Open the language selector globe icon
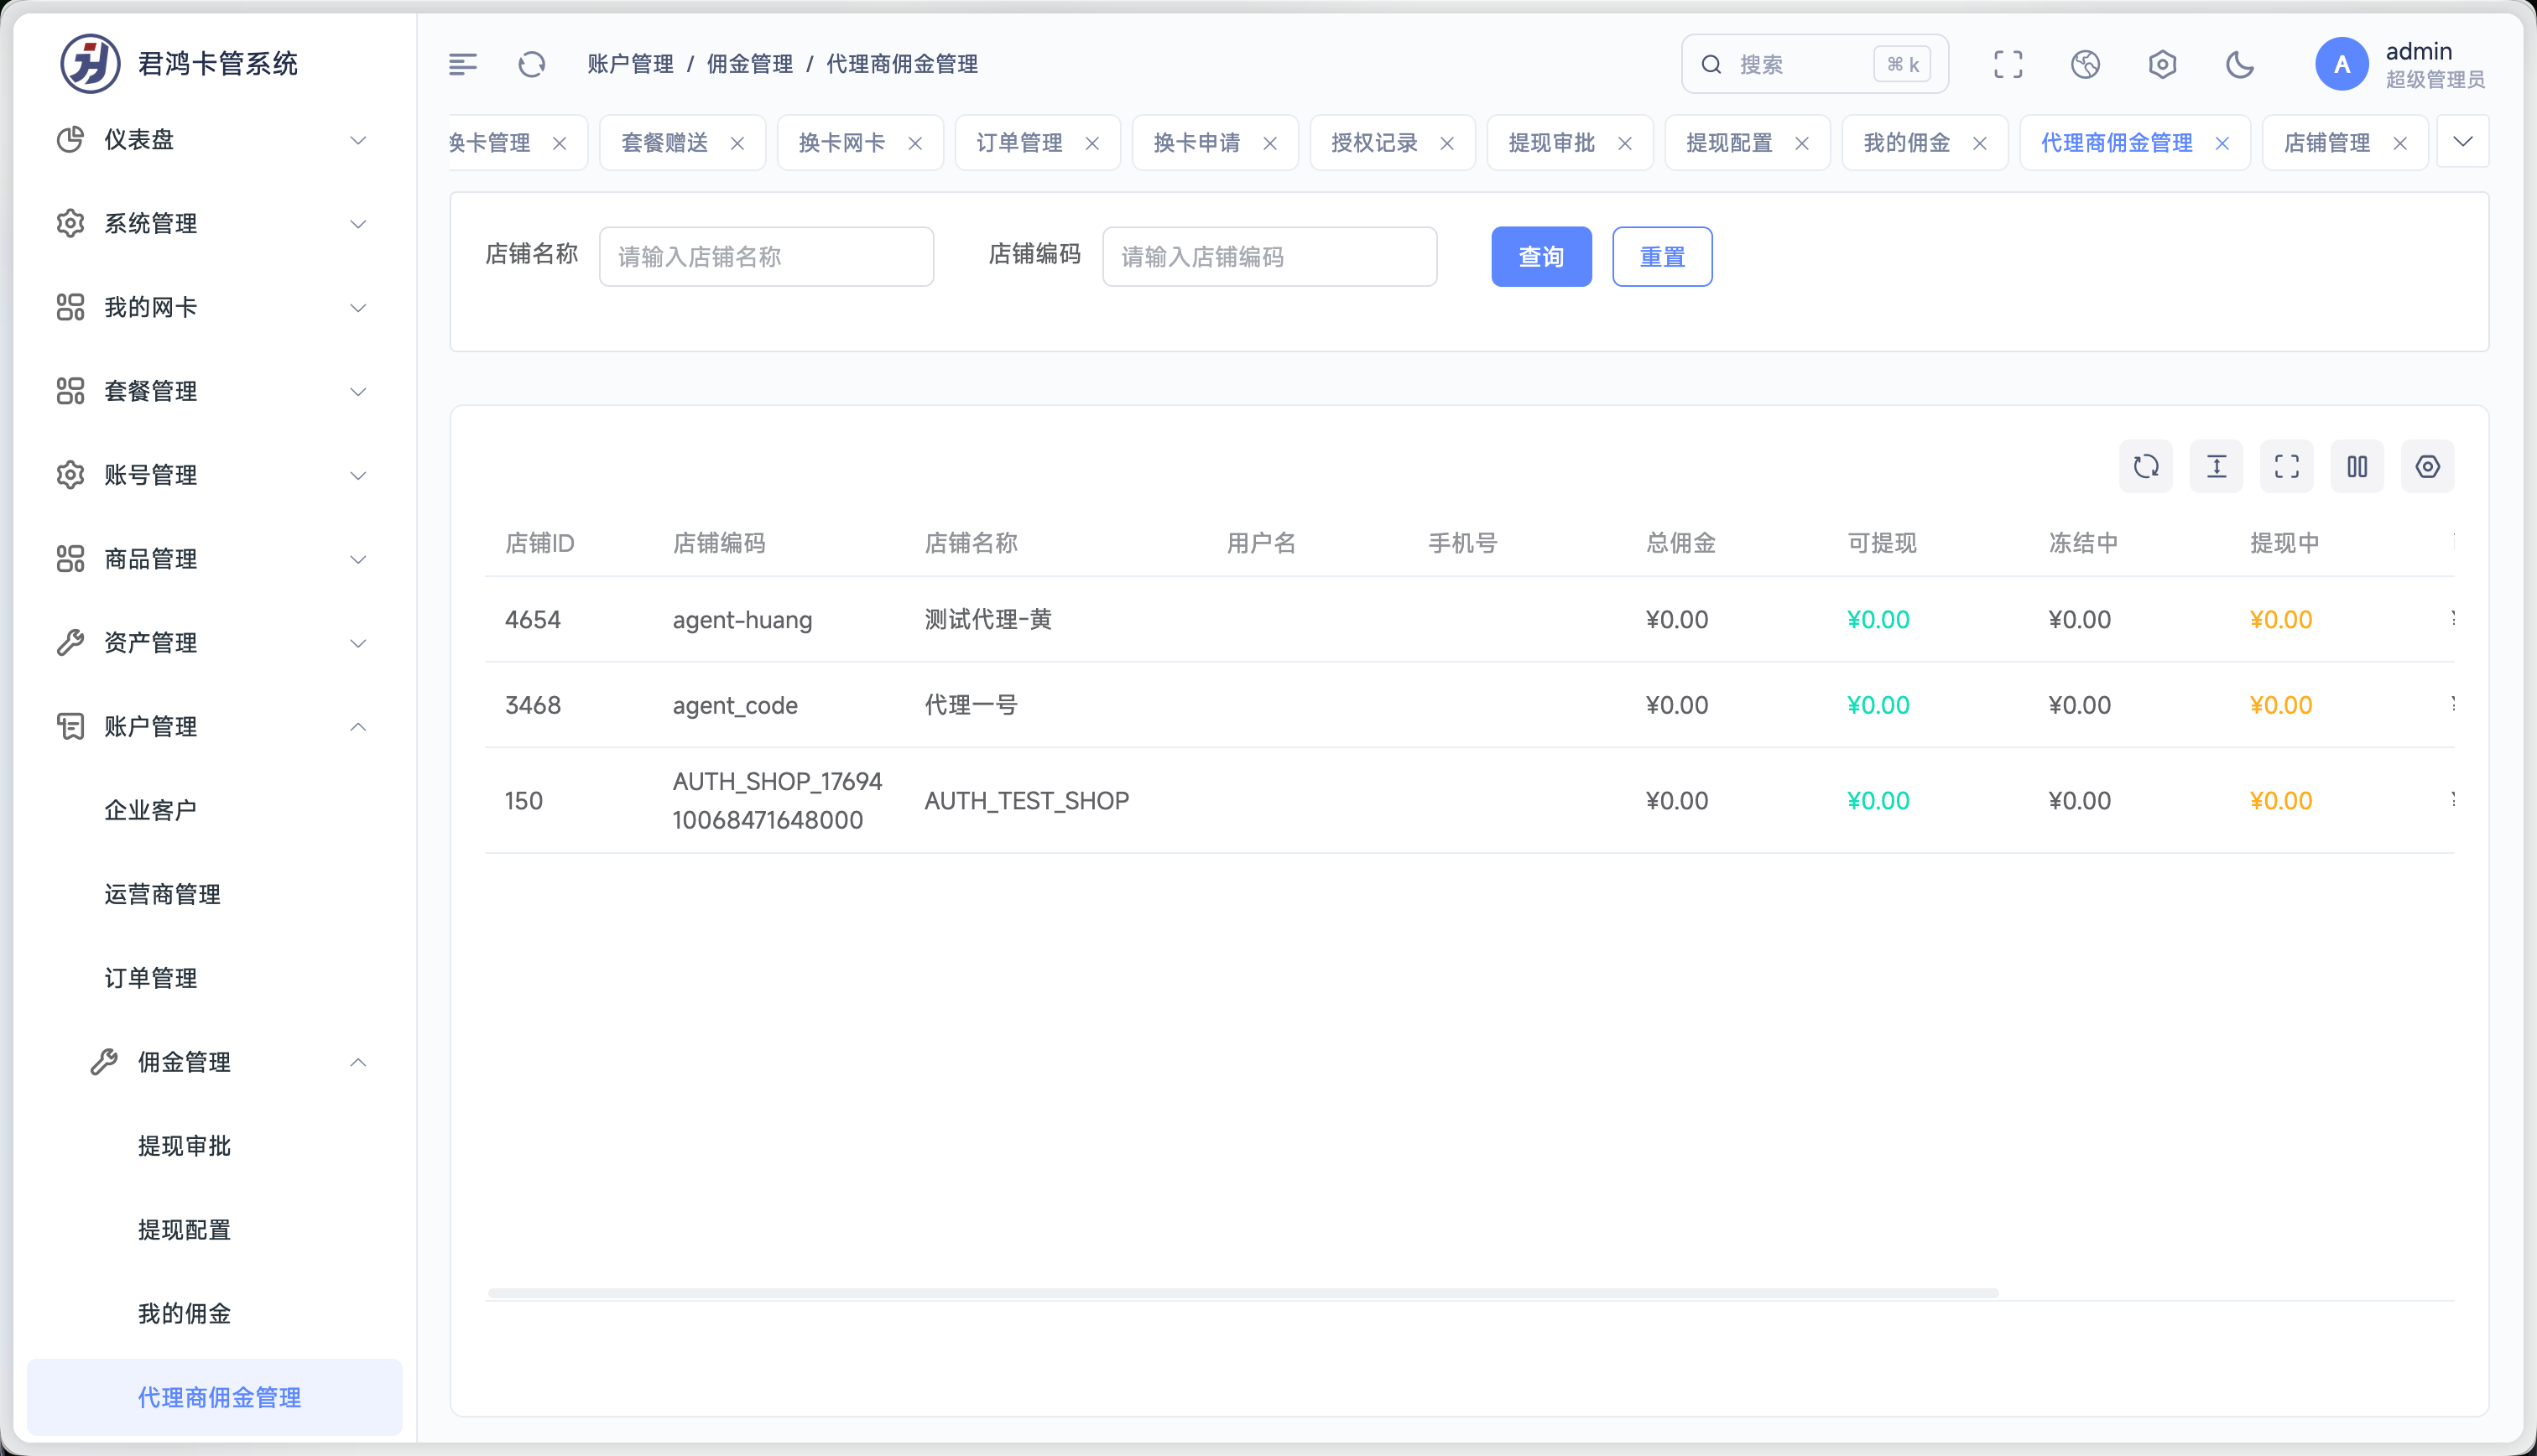 tap(2086, 64)
